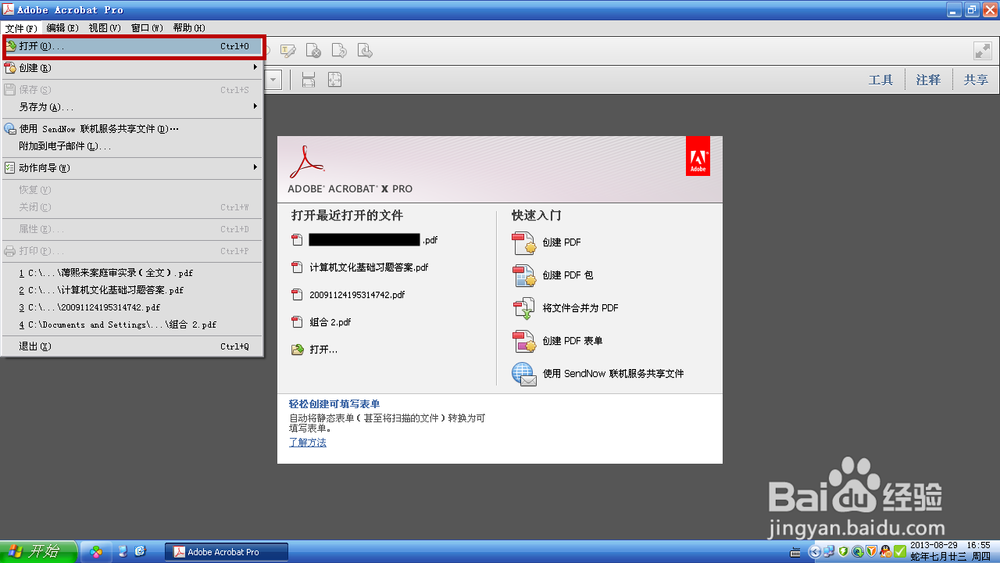Image resolution: width=1000 pixels, height=563 pixels.
Task: Expand the 创建(R) submenu
Action: [133, 68]
